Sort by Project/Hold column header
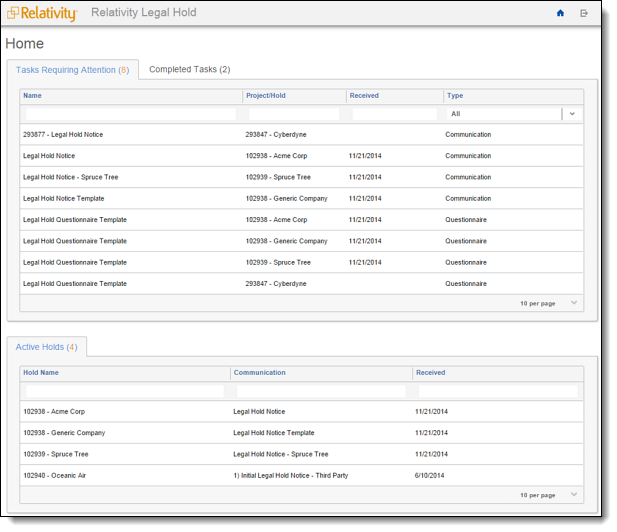This screenshot has width=617, height=532. click(x=266, y=96)
